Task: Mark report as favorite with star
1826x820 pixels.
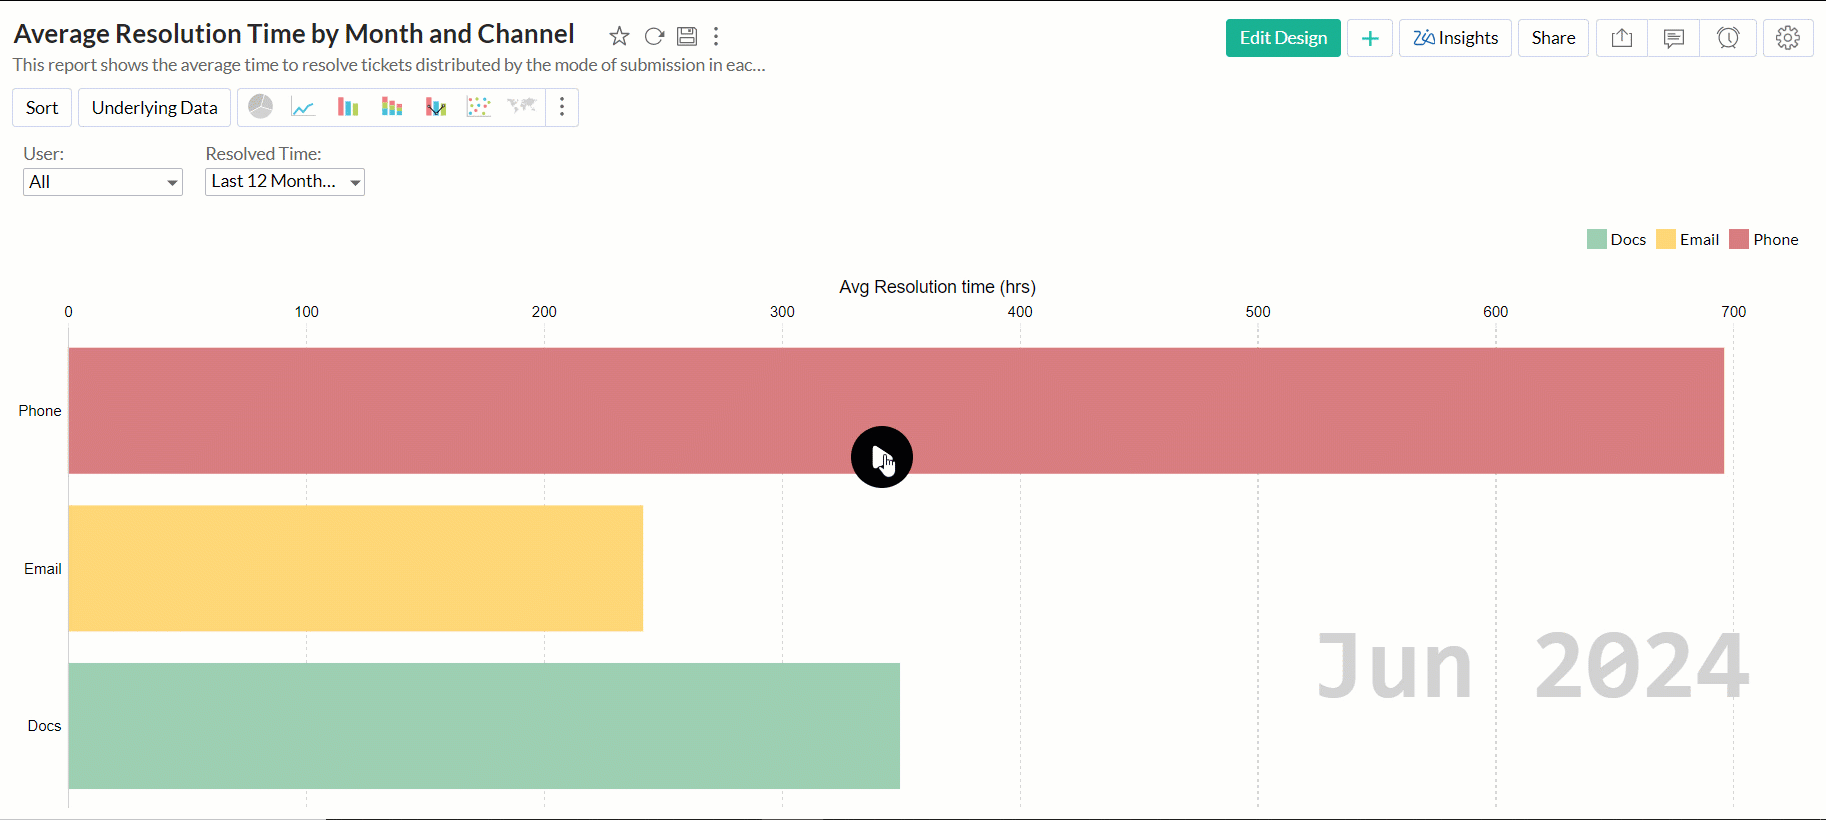Action: tap(619, 37)
